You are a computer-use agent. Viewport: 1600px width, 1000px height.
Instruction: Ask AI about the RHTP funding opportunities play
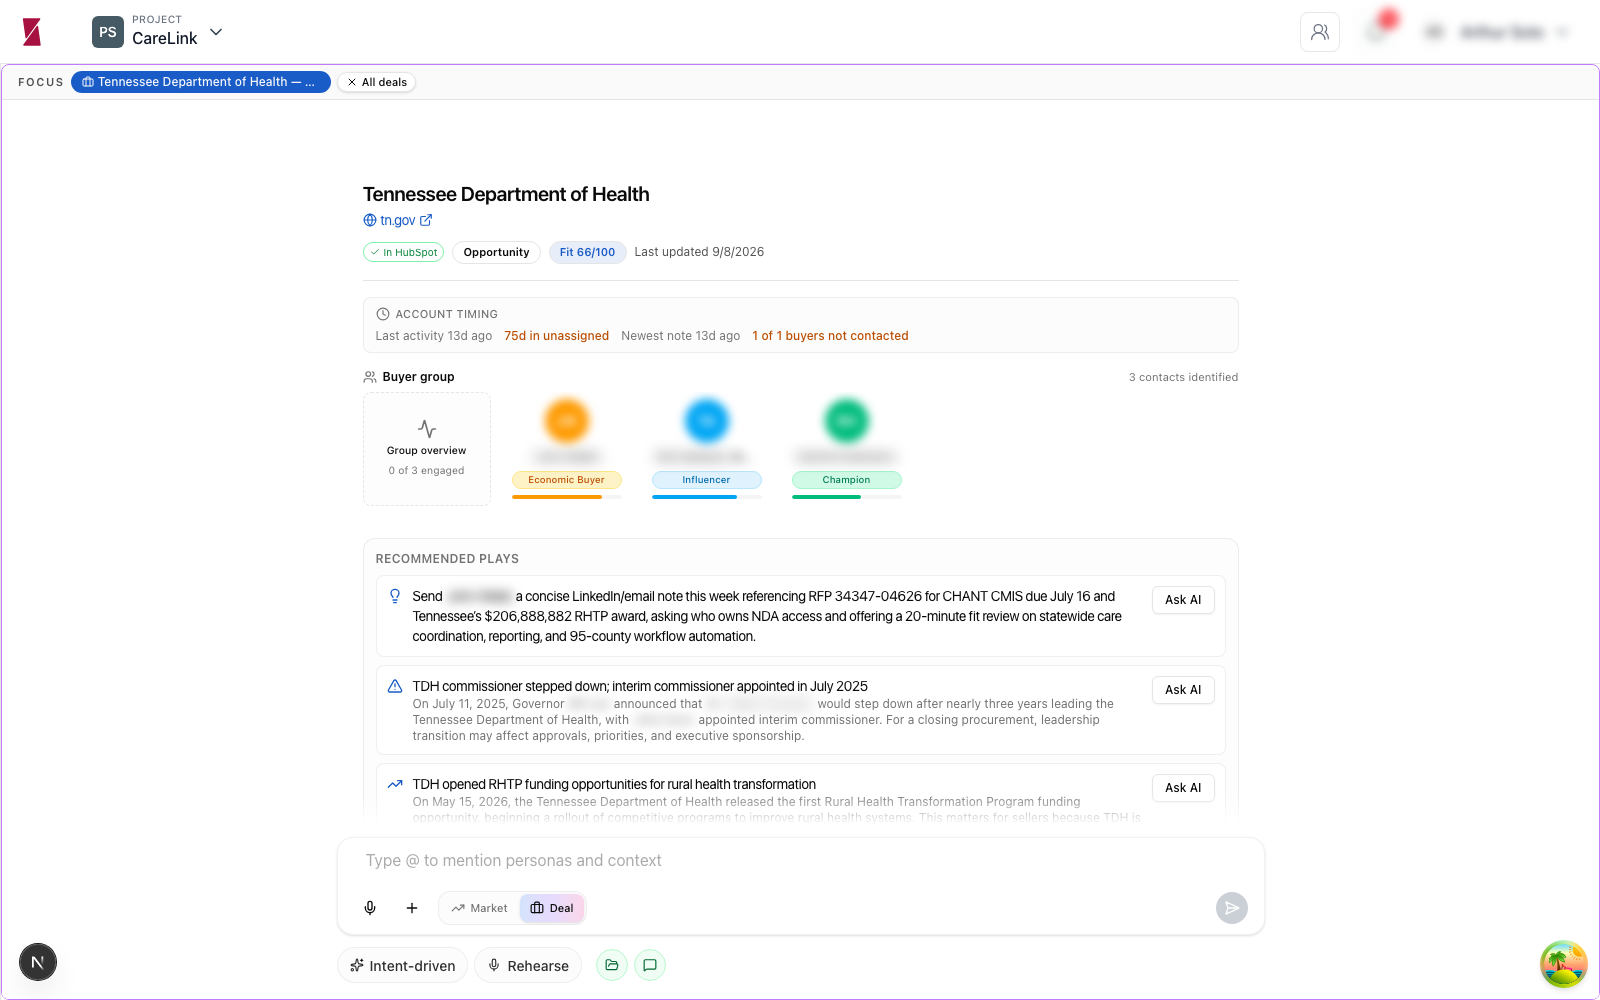click(x=1183, y=788)
